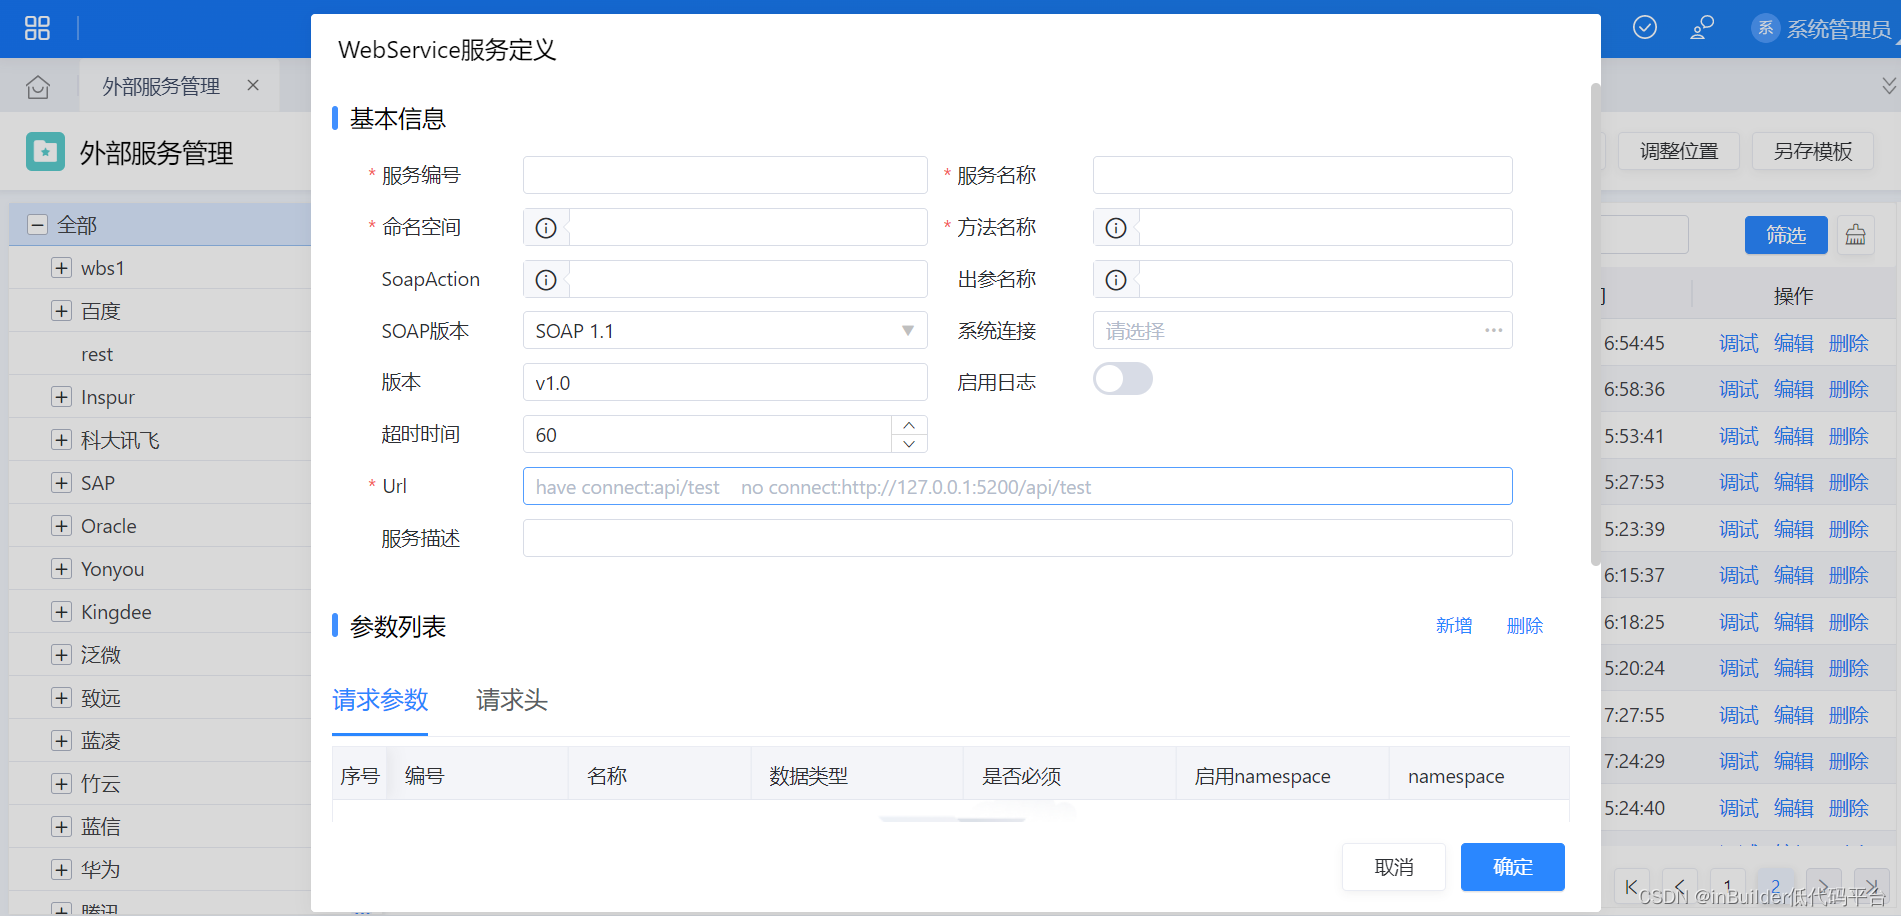
Task: Click the info icon beside 方法名称
Action: click(x=1116, y=228)
